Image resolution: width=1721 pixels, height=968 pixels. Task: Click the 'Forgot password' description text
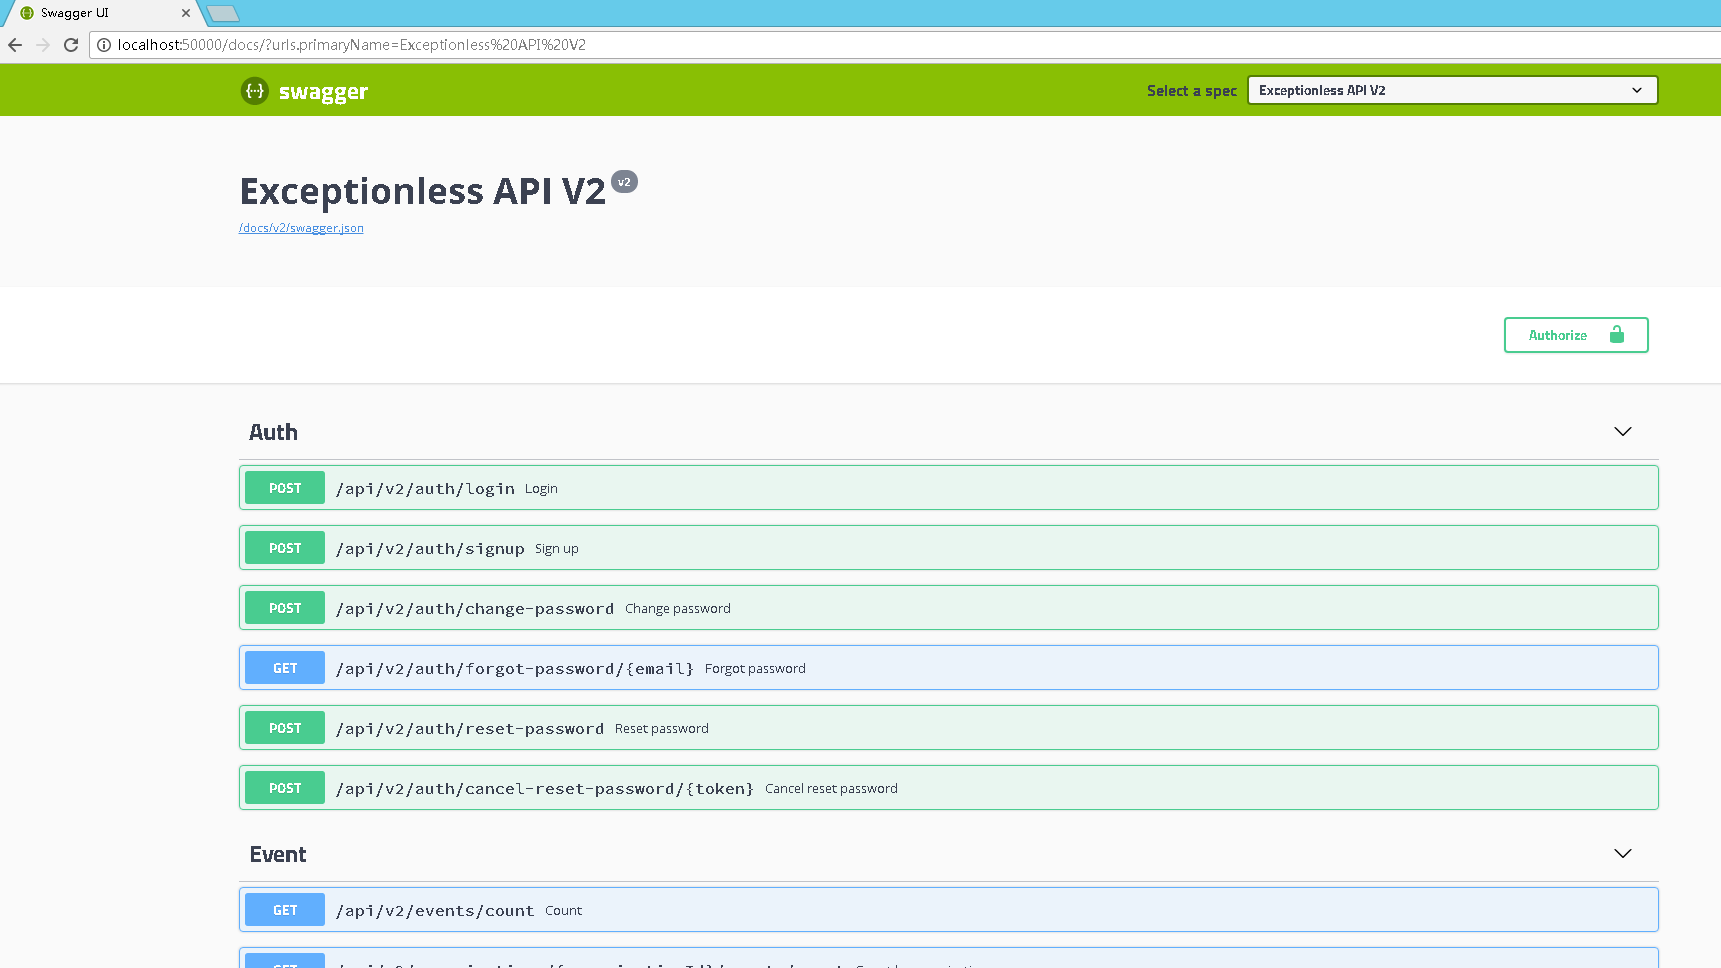pyautogui.click(x=755, y=669)
